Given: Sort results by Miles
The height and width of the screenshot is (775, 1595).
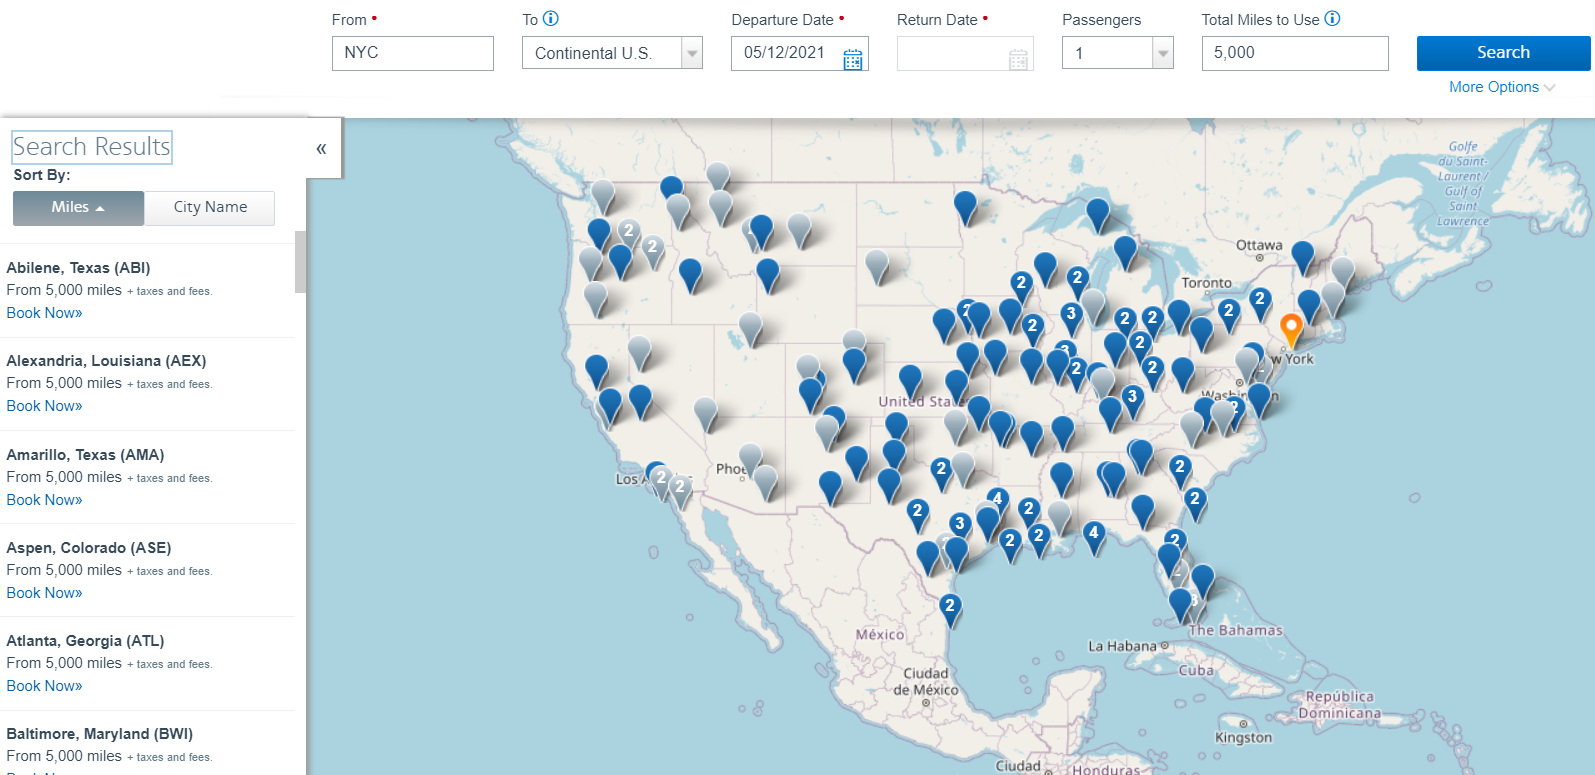Looking at the screenshot, I should click(x=78, y=208).
